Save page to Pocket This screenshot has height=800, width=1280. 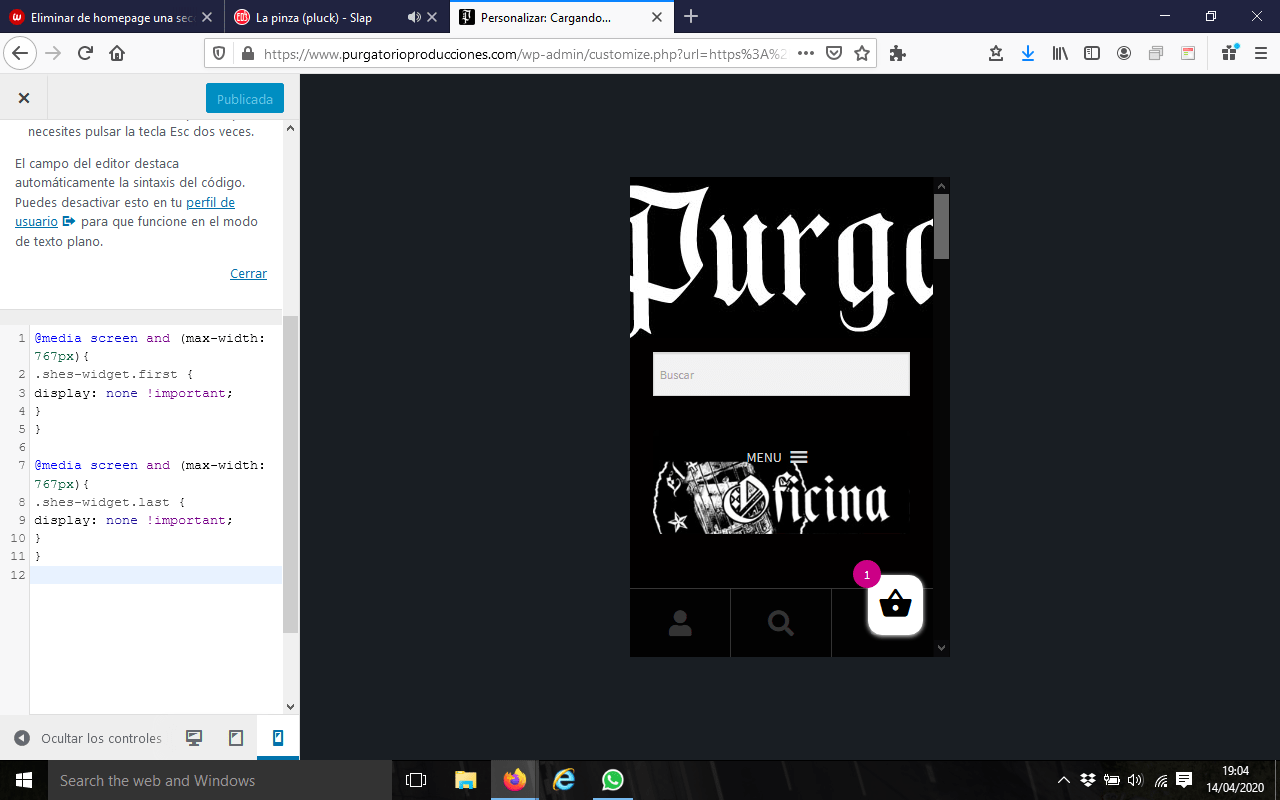point(834,53)
